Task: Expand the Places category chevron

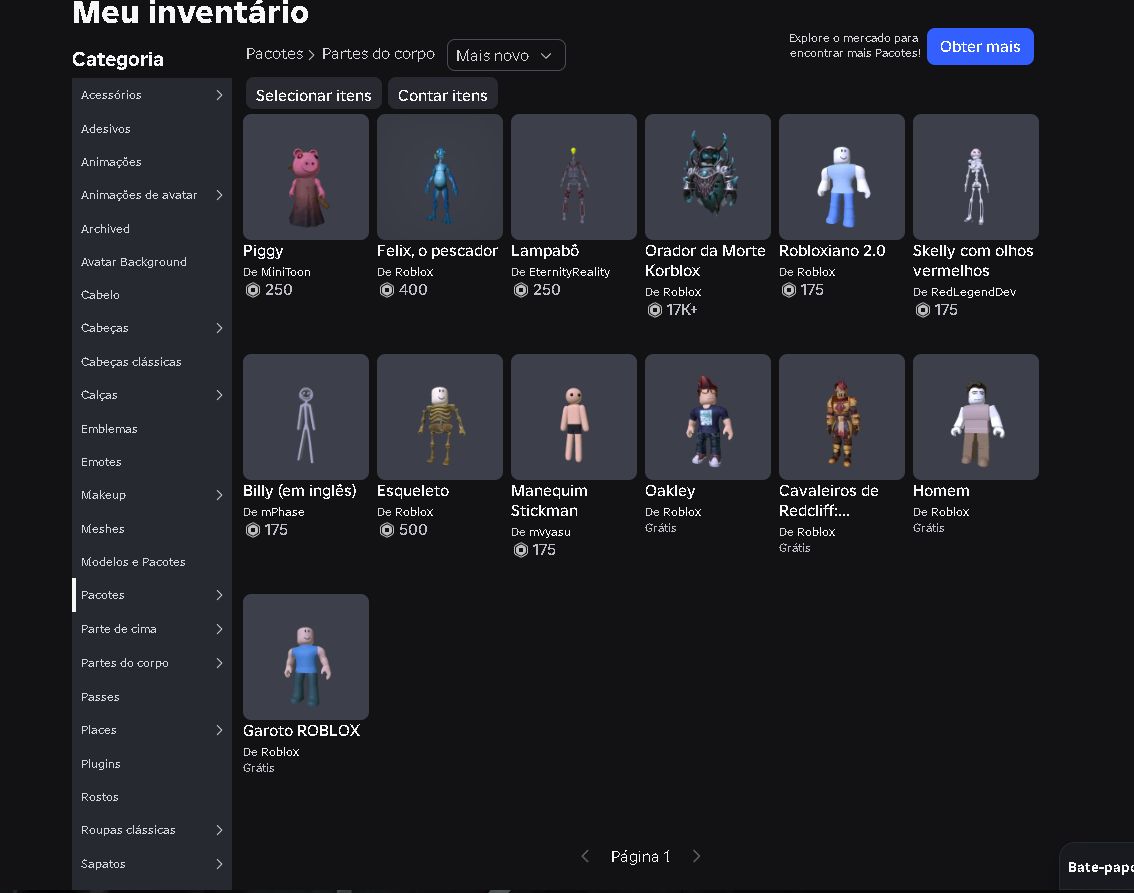Action: click(x=219, y=730)
